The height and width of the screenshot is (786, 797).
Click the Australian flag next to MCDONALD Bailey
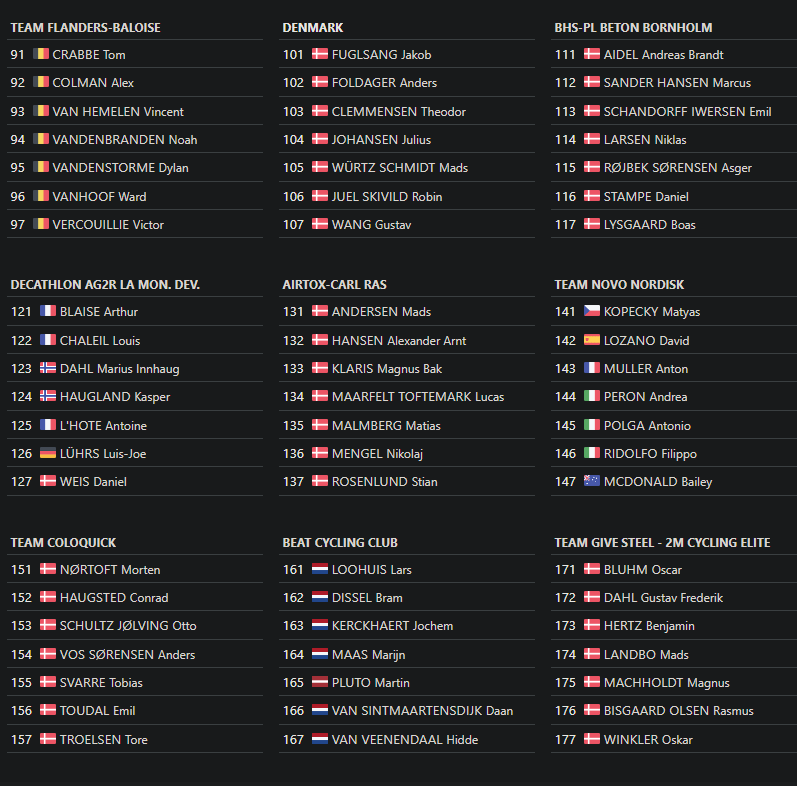coord(592,480)
